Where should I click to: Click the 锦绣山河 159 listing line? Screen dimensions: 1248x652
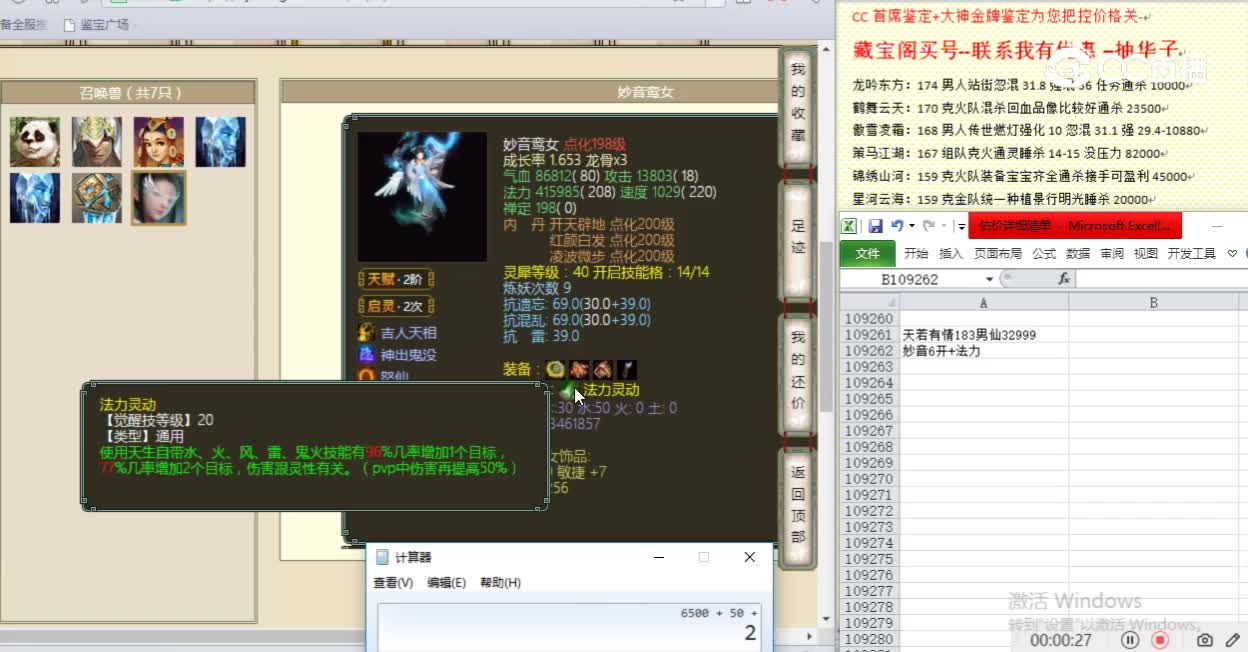click(1021, 176)
